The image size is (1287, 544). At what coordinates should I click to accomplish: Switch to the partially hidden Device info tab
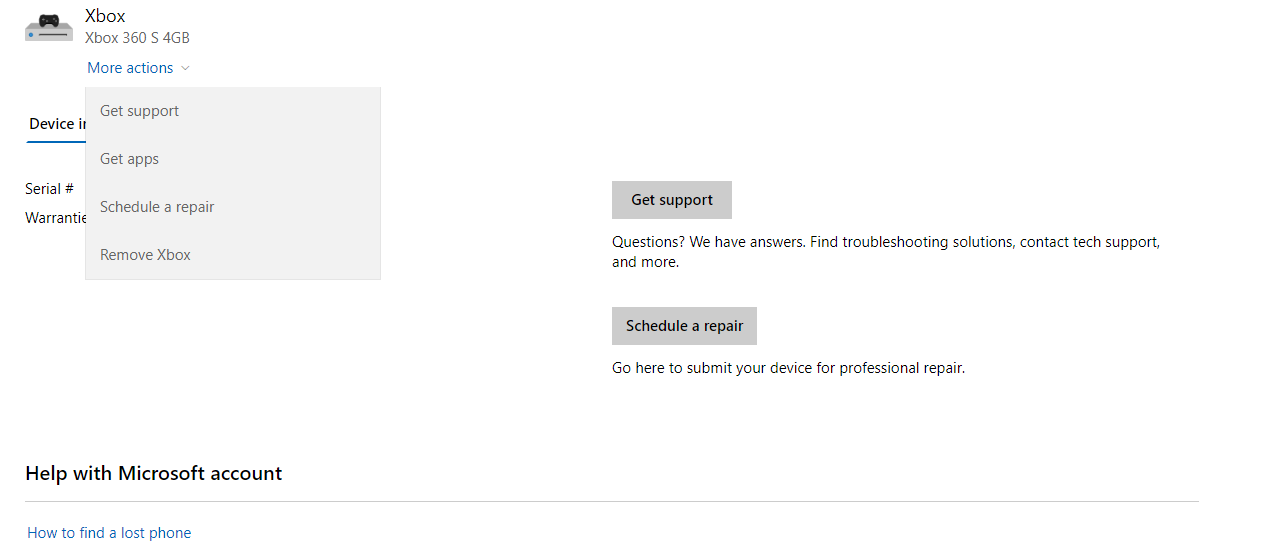tap(57, 124)
